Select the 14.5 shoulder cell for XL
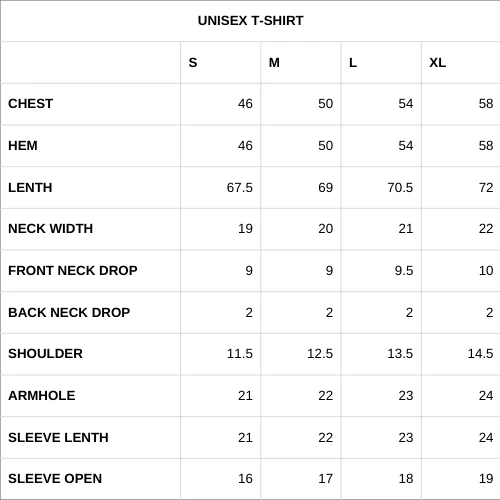This screenshot has width=500, height=500. pyautogui.click(x=461, y=354)
